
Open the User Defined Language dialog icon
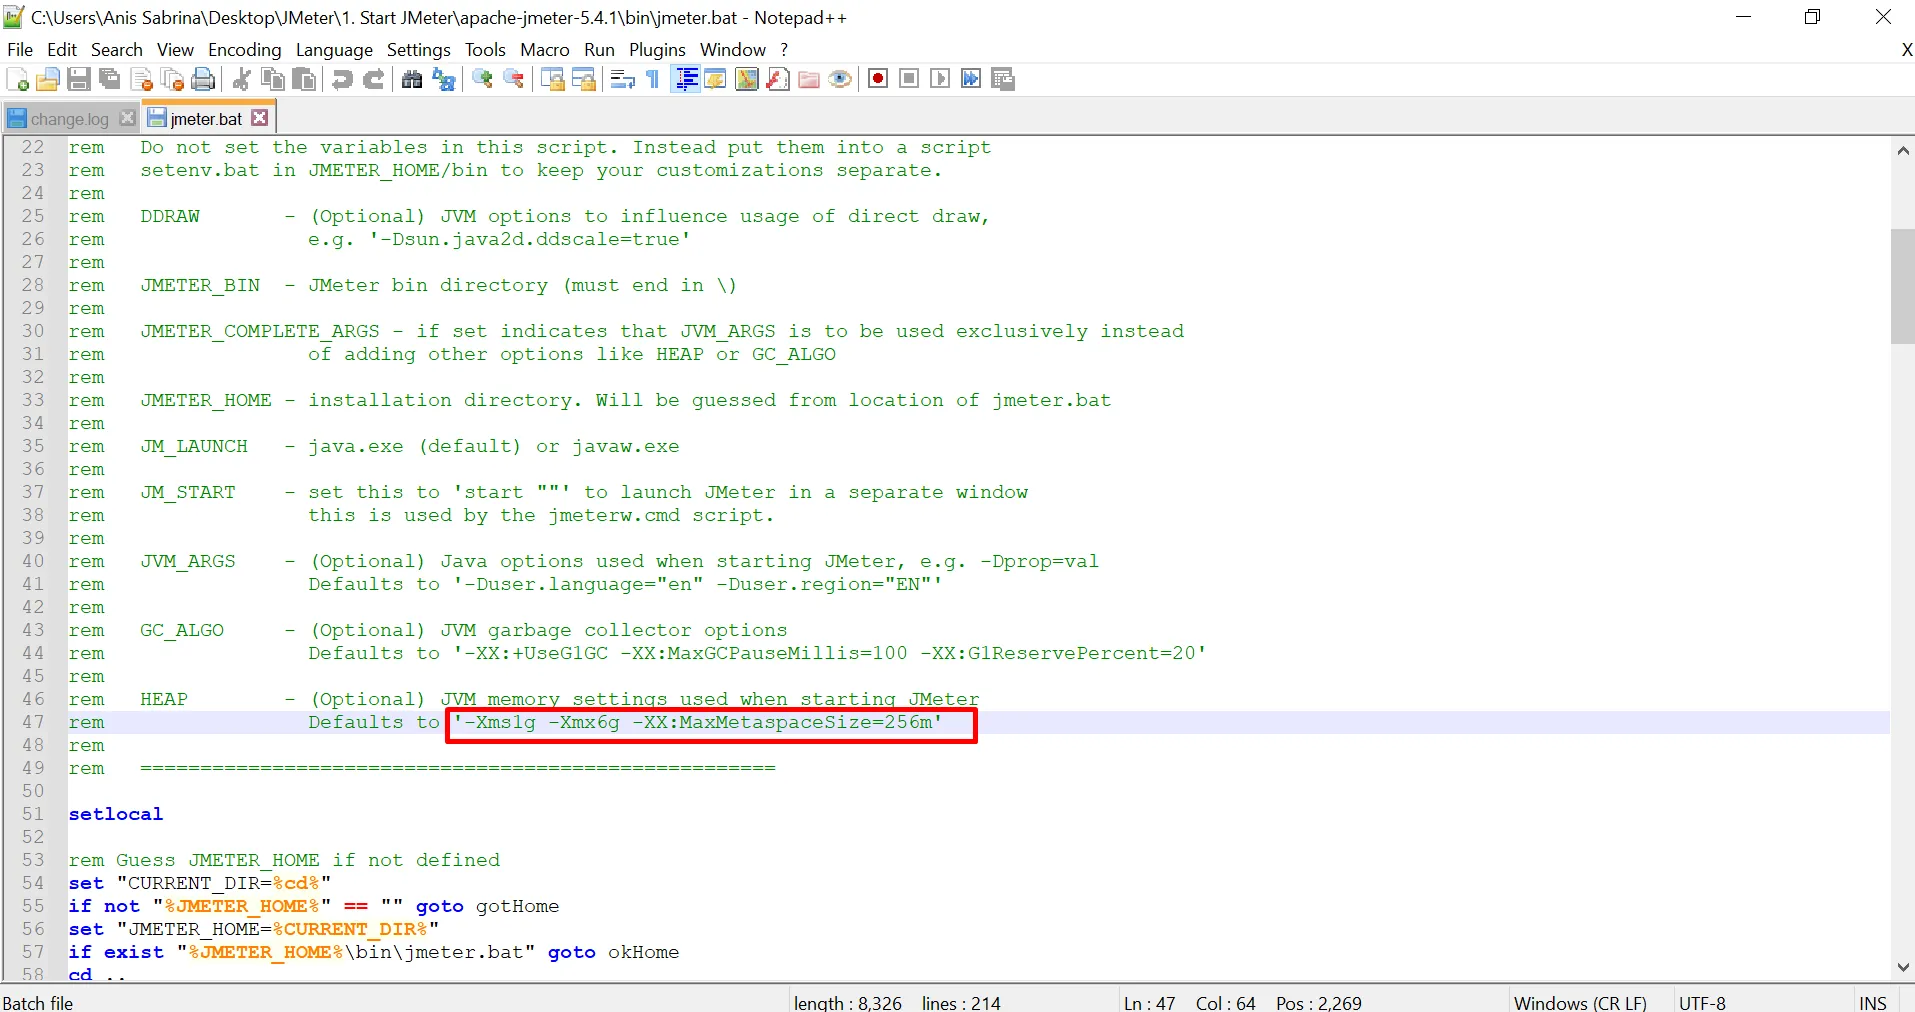pos(716,79)
